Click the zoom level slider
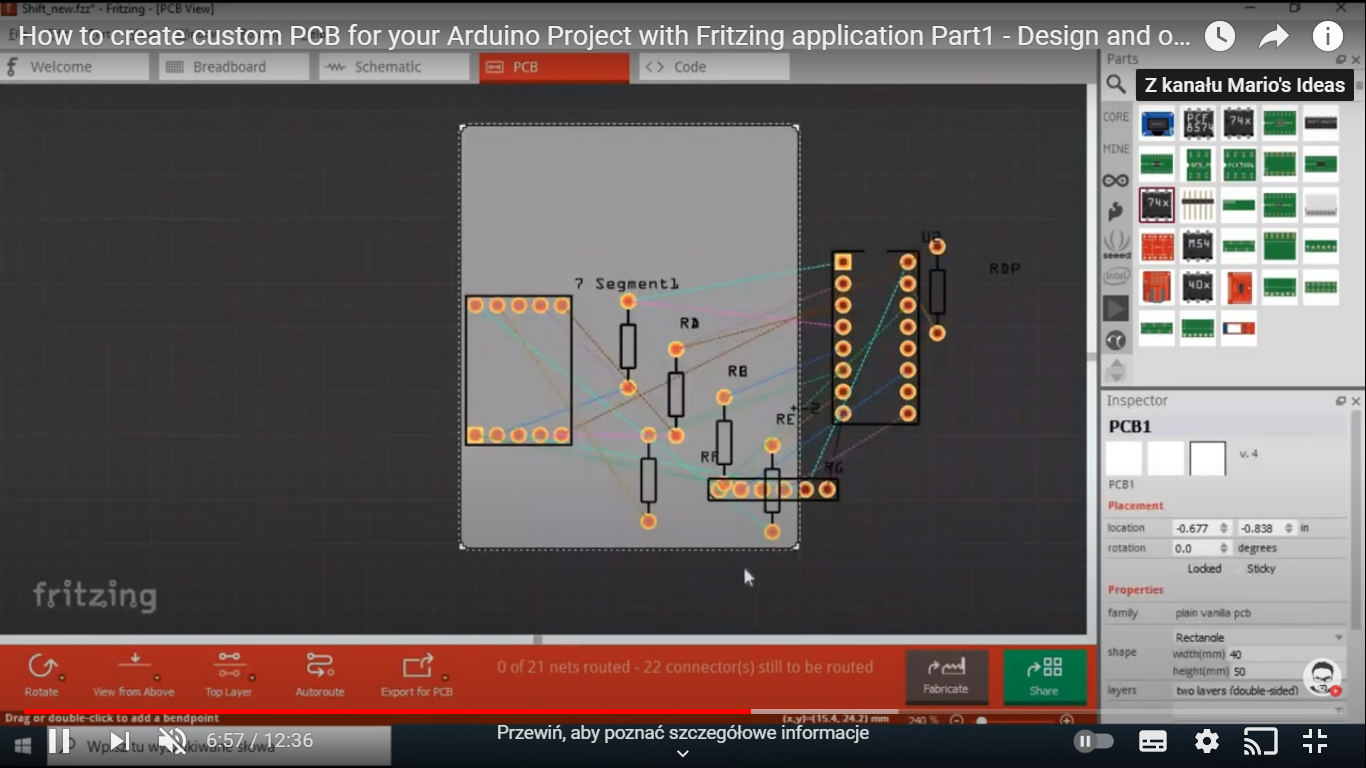 click(1011, 720)
